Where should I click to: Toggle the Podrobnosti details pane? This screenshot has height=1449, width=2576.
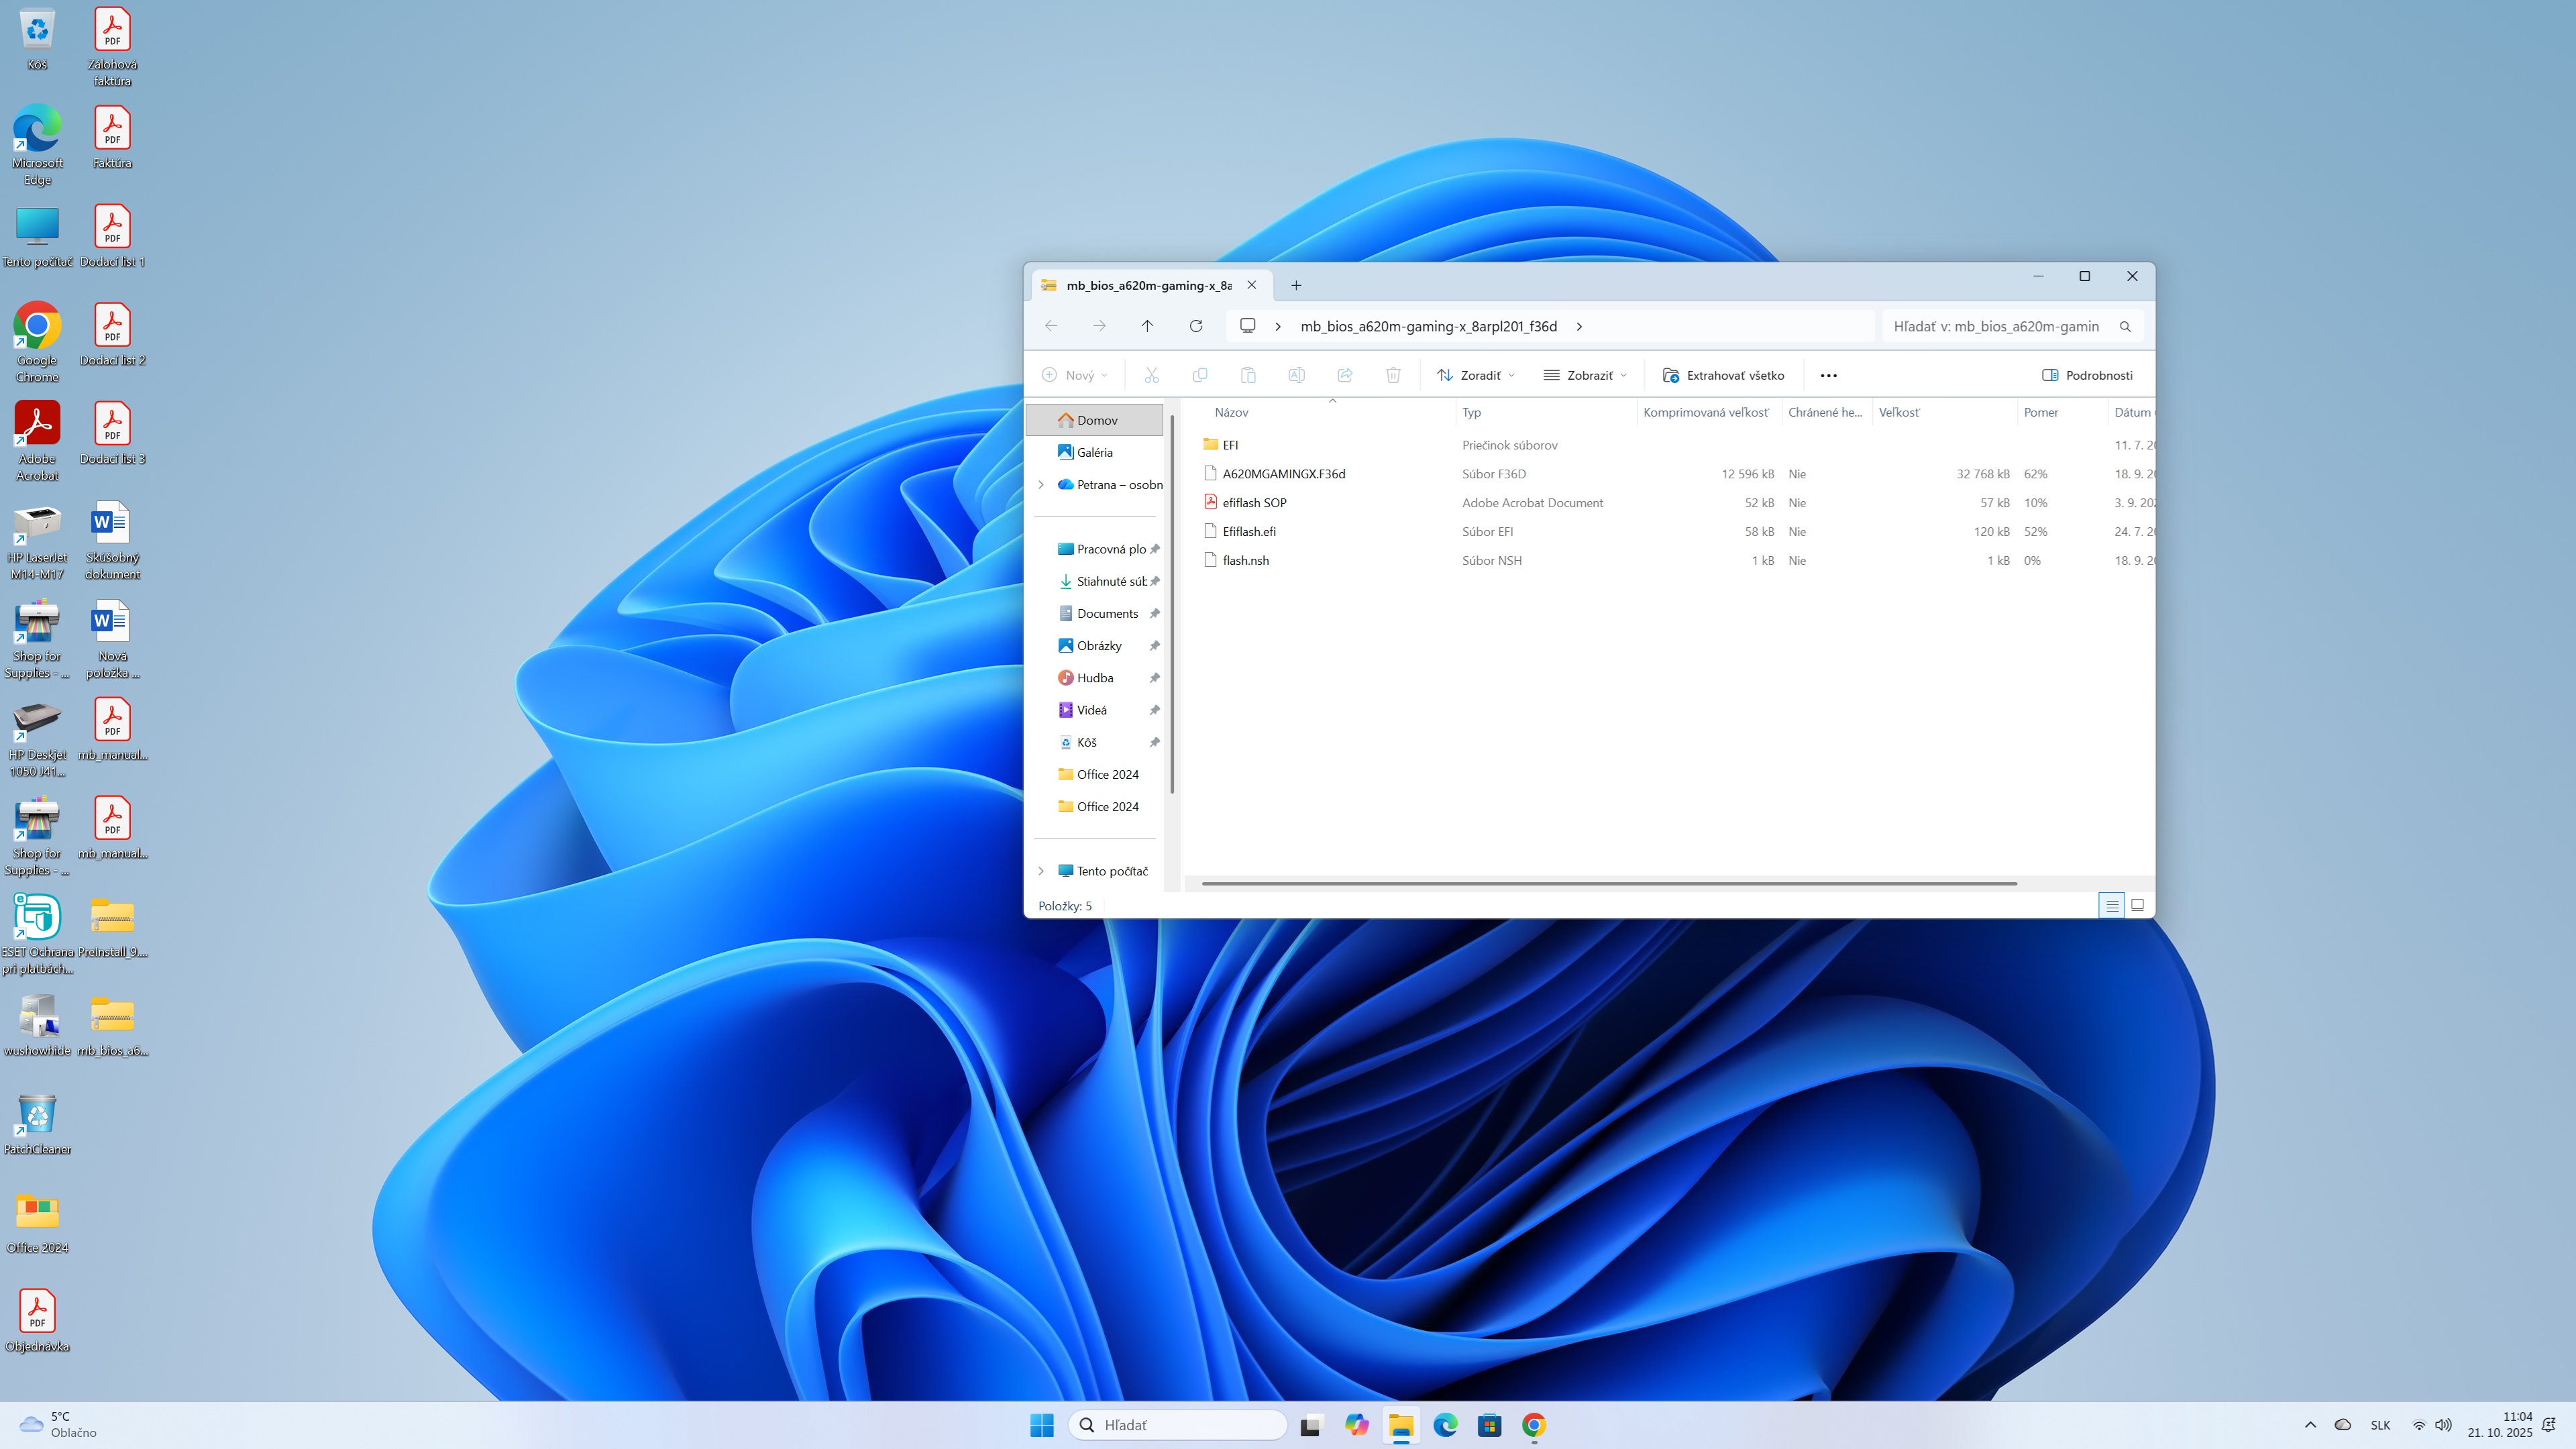click(x=2087, y=375)
